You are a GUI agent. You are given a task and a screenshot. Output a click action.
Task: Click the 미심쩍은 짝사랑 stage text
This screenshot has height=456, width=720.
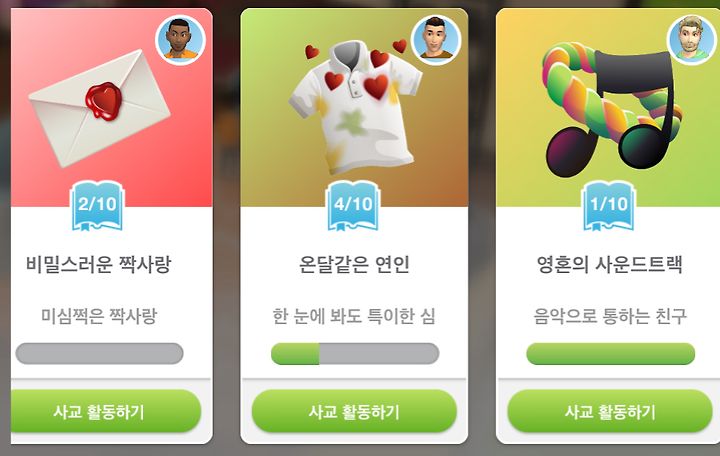pyautogui.click(x=99, y=316)
